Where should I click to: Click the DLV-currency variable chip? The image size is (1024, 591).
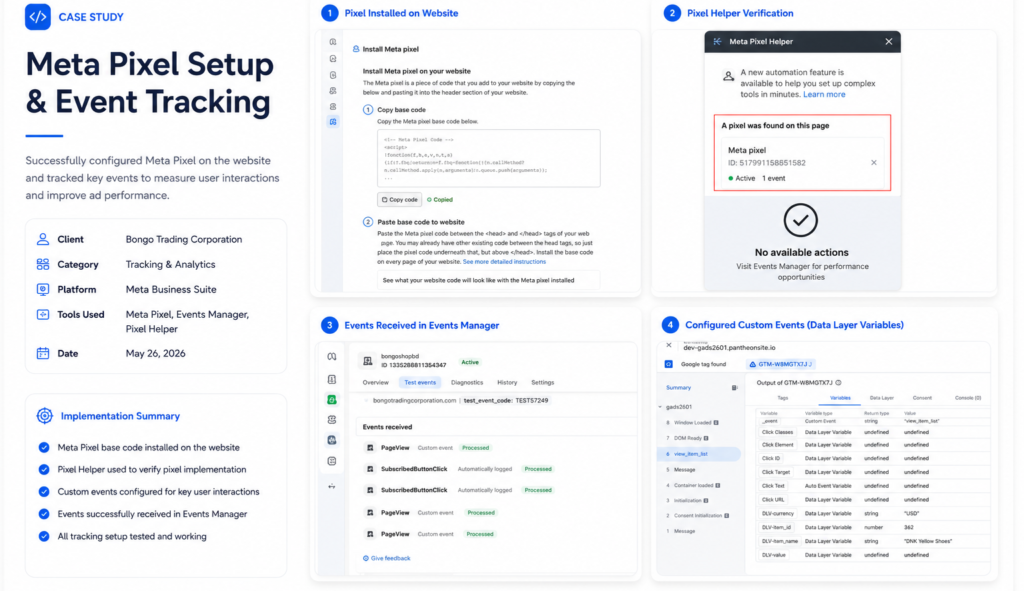coord(777,514)
